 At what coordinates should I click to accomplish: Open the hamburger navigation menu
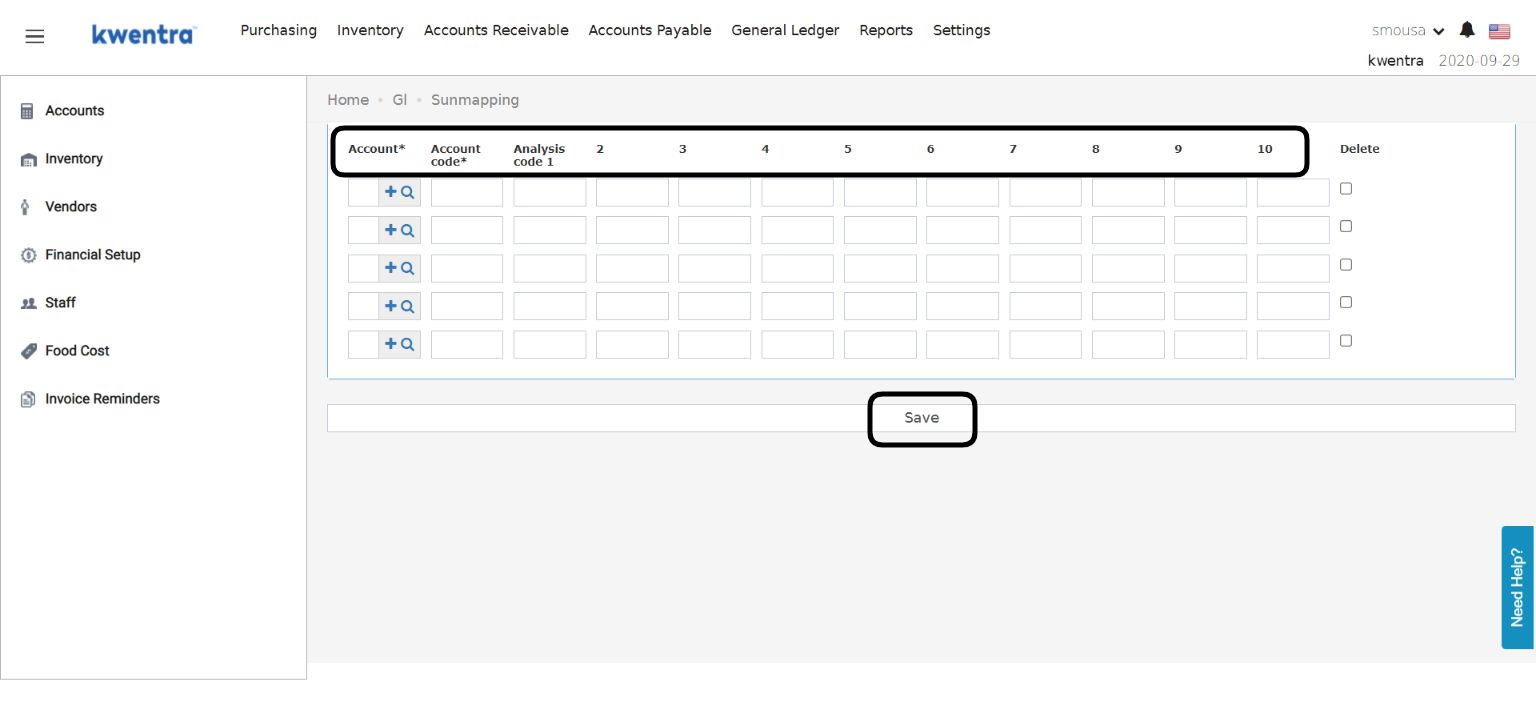[35, 36]
